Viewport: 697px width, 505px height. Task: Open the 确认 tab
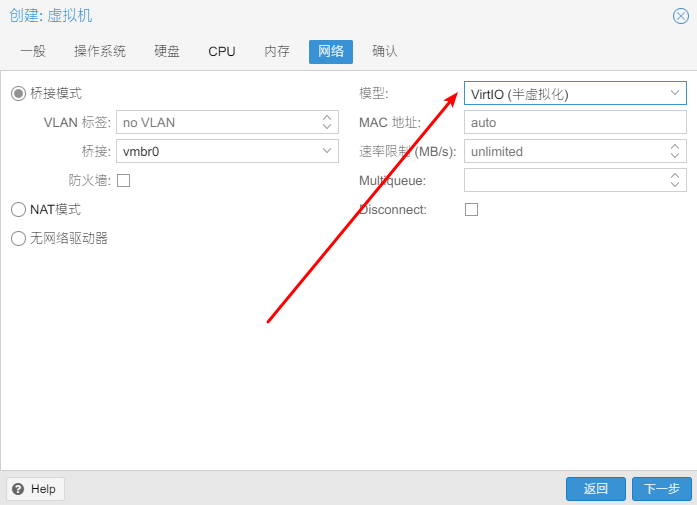click(385, 51)
